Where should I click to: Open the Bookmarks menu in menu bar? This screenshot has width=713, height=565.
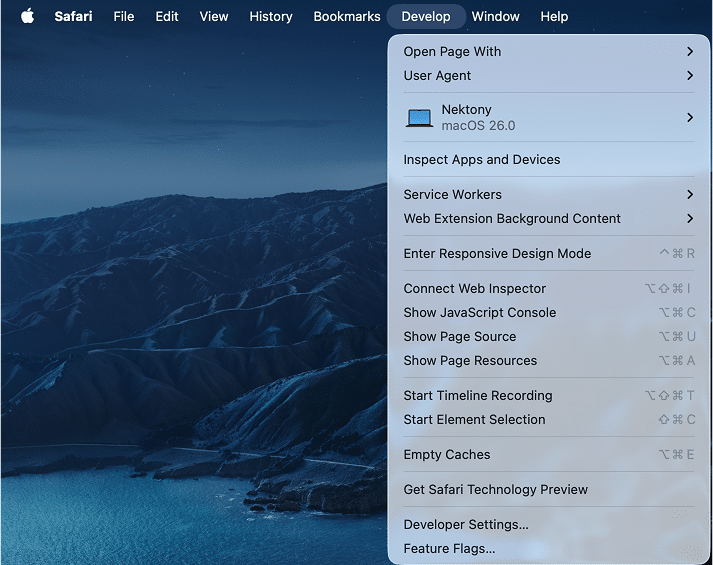pos(347,16)
